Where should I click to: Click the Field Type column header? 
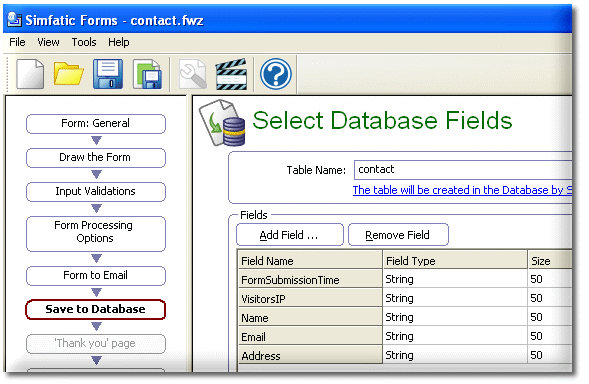point(455,261)
